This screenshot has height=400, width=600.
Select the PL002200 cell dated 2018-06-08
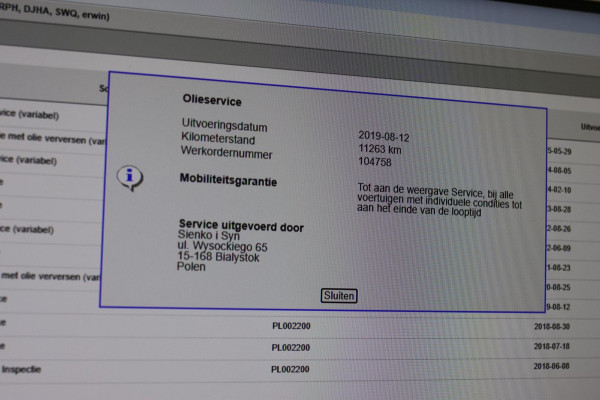click(x=290, y=369)
